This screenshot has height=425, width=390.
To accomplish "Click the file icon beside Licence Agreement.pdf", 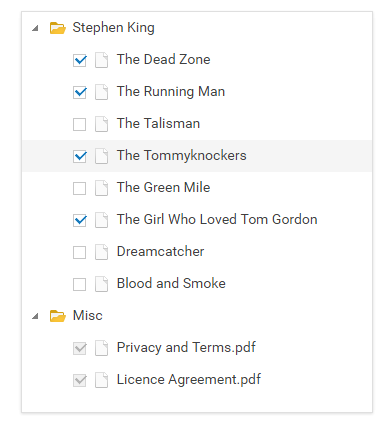I will pos(101,380).
